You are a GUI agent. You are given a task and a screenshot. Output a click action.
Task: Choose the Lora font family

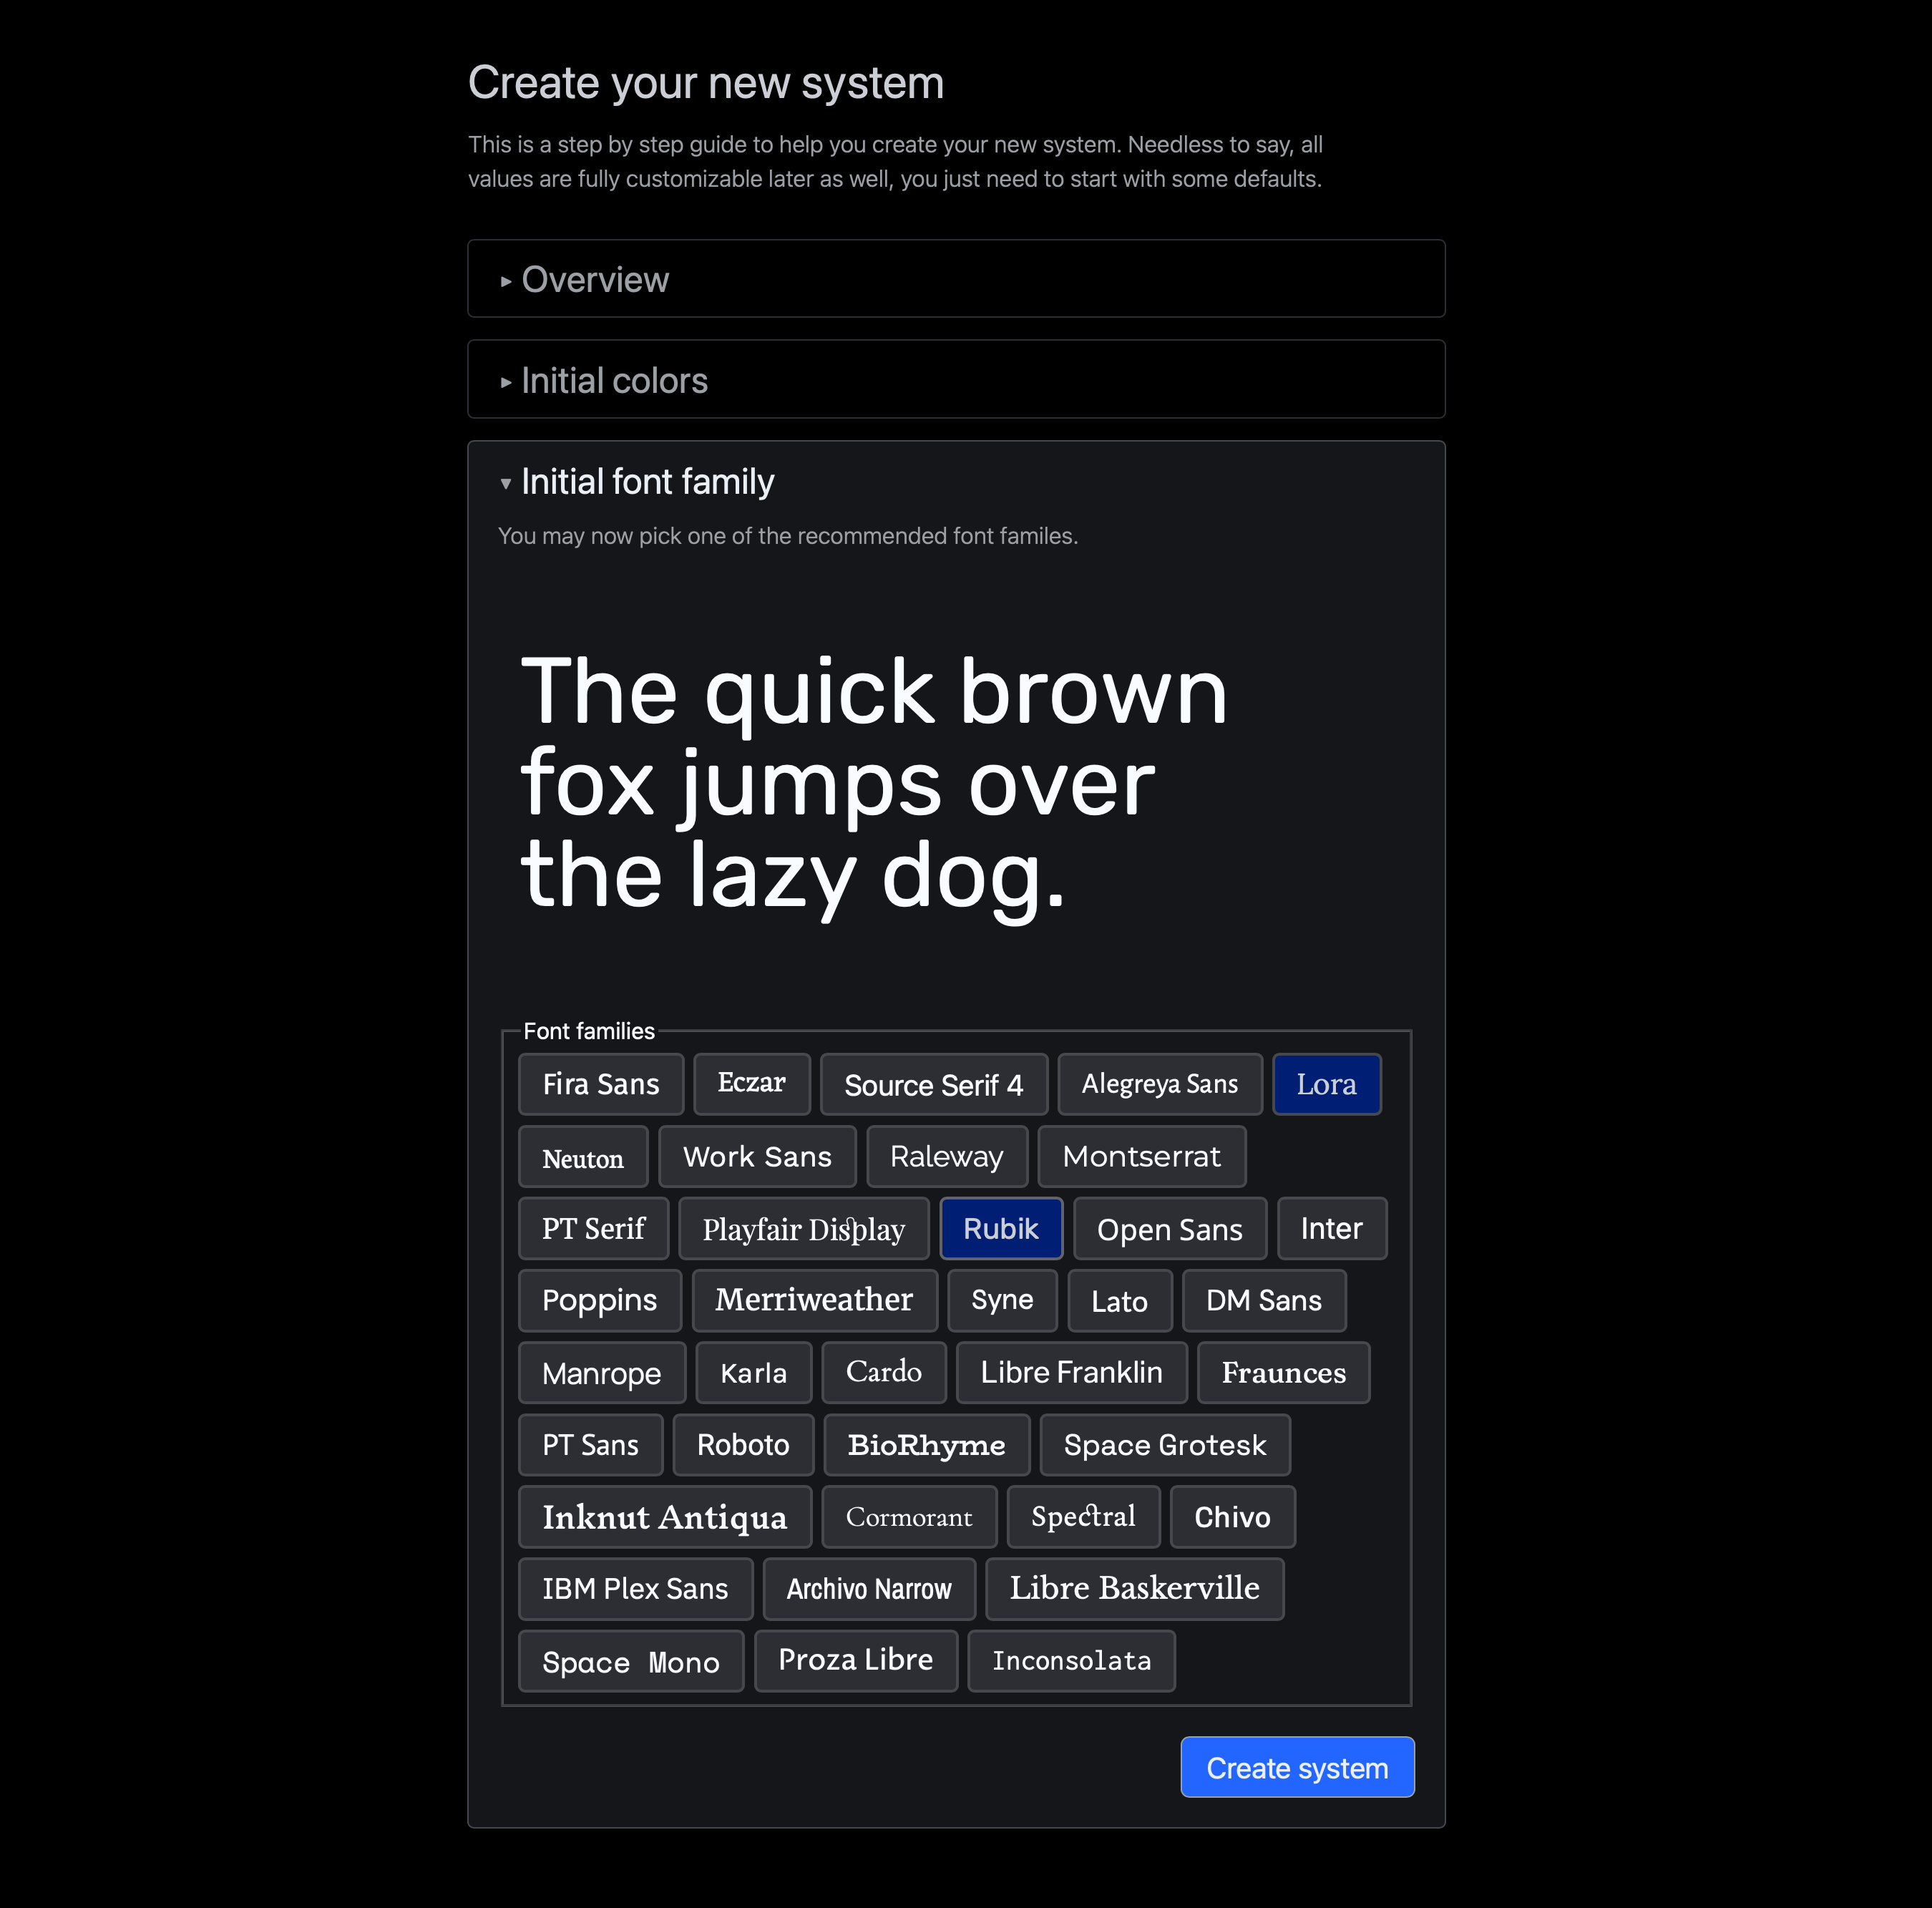(1325, 1084)
